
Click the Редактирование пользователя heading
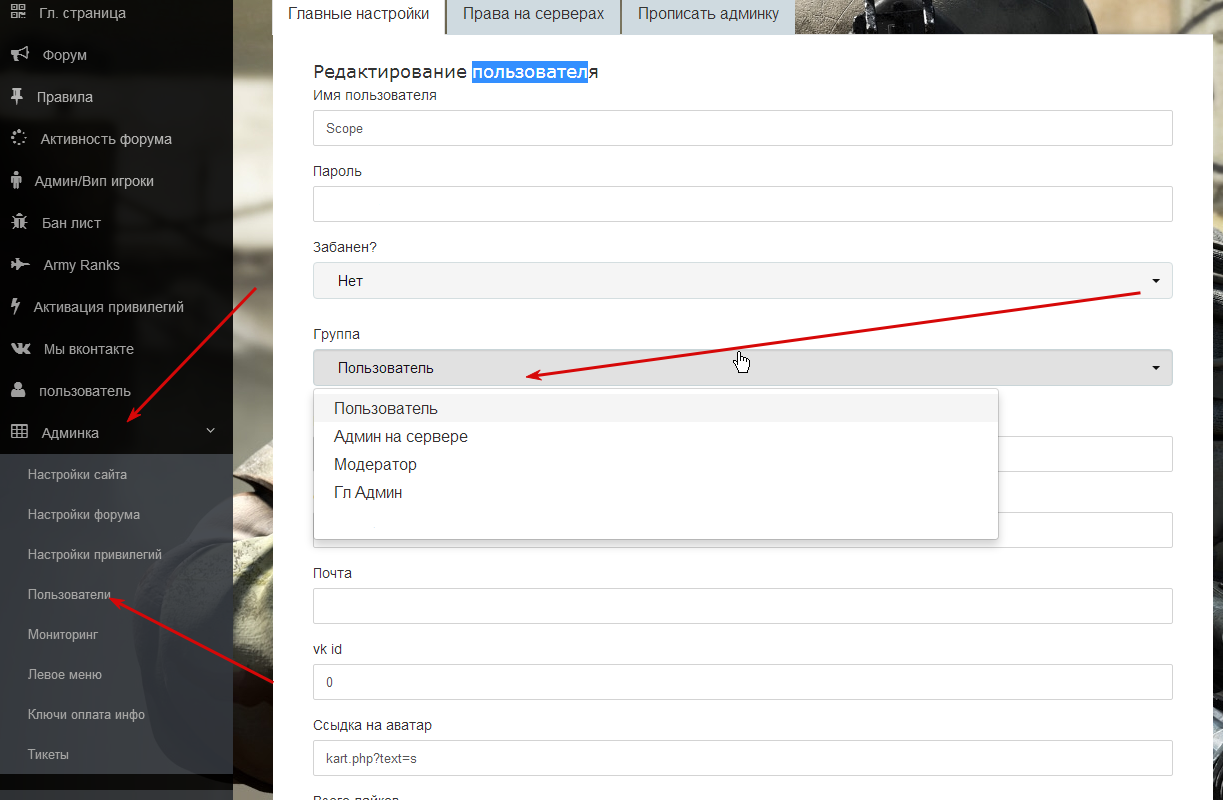456,72
